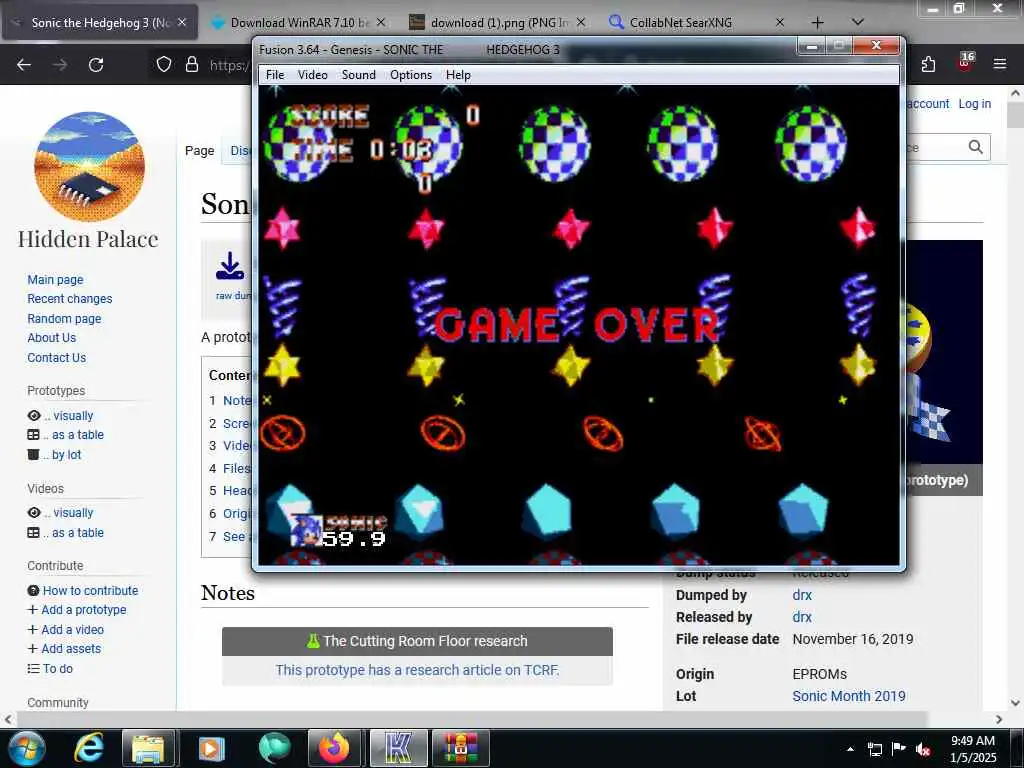Switch to download (1).png tab
The width and height of the screenshot is (1024, 768).
tap(499, 23)
